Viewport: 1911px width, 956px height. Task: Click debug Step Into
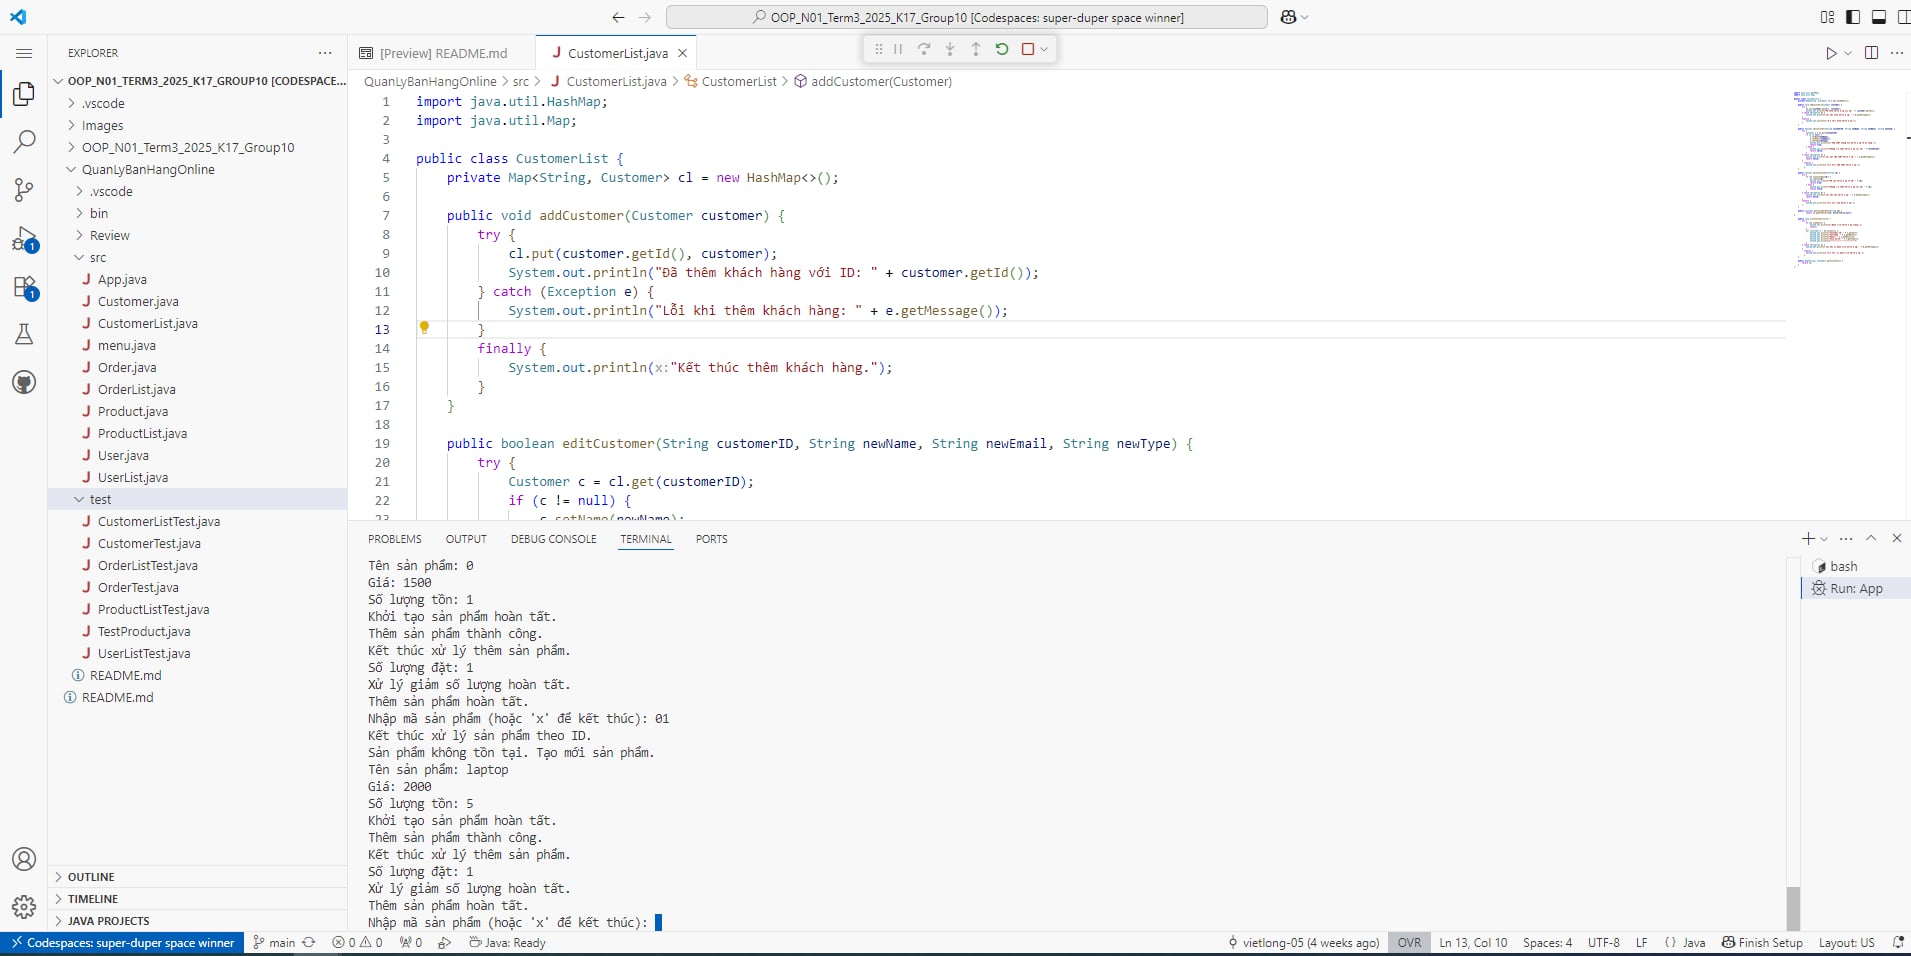coord(950,49)
